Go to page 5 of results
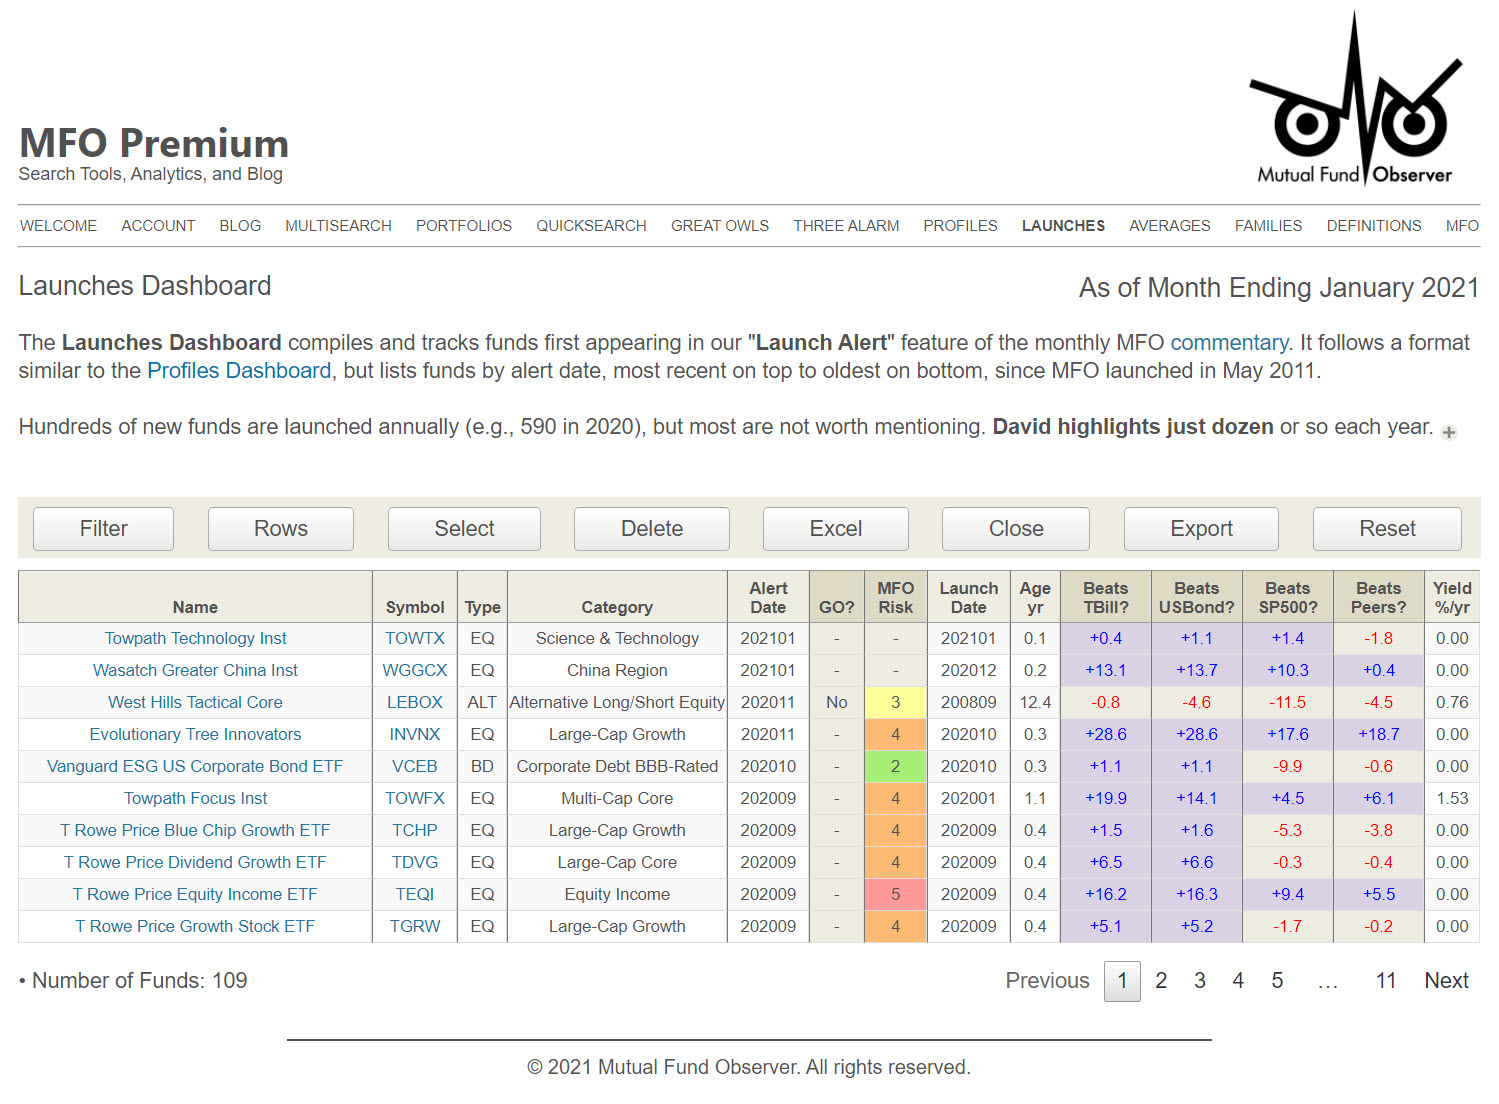 pos(1277,981)
